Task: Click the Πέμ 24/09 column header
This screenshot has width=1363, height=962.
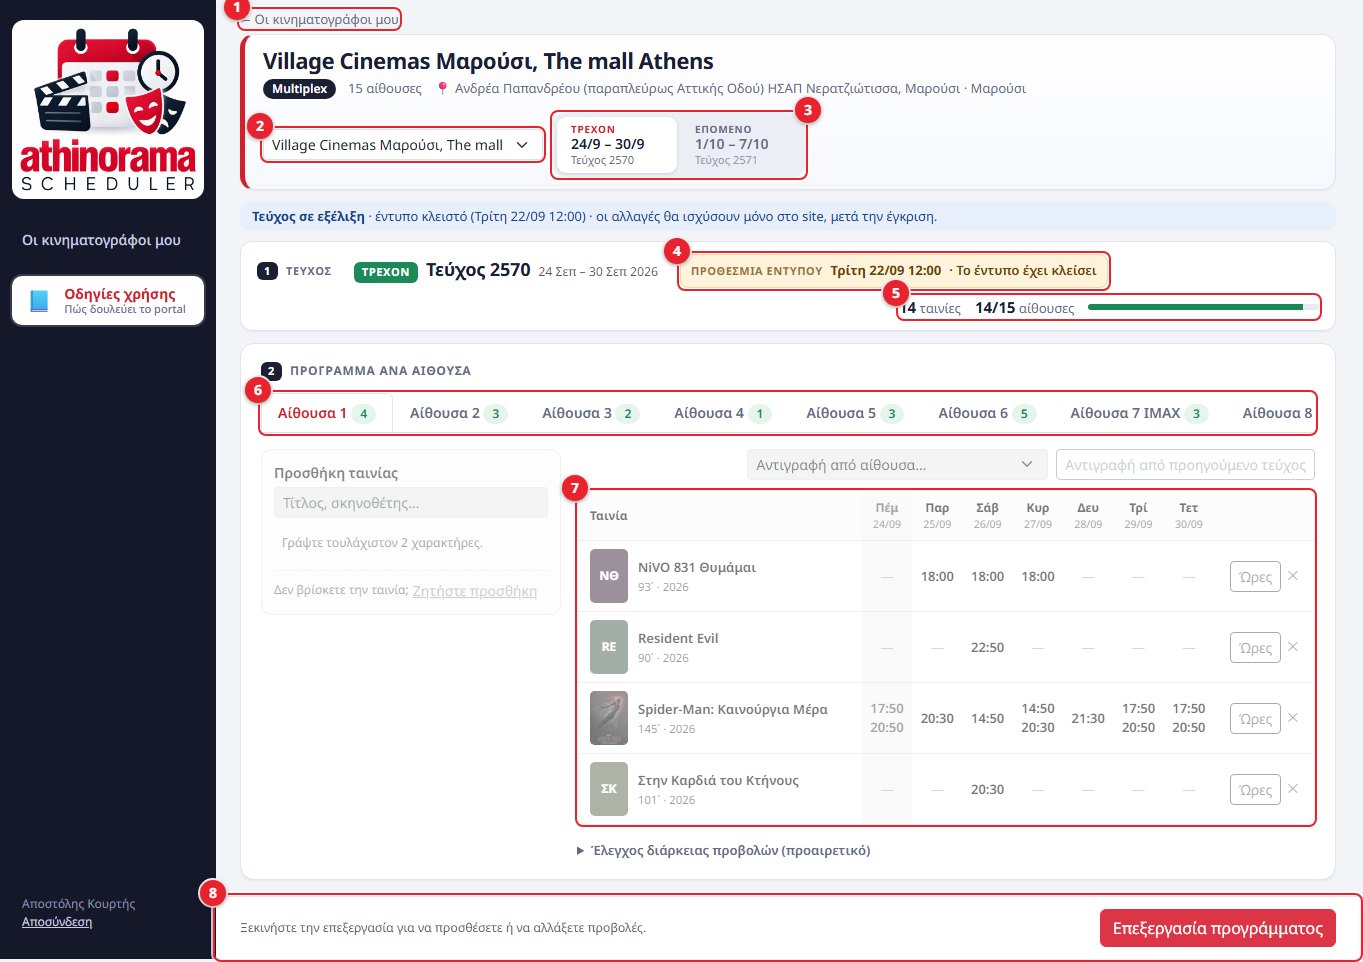Action: (887, 515)
